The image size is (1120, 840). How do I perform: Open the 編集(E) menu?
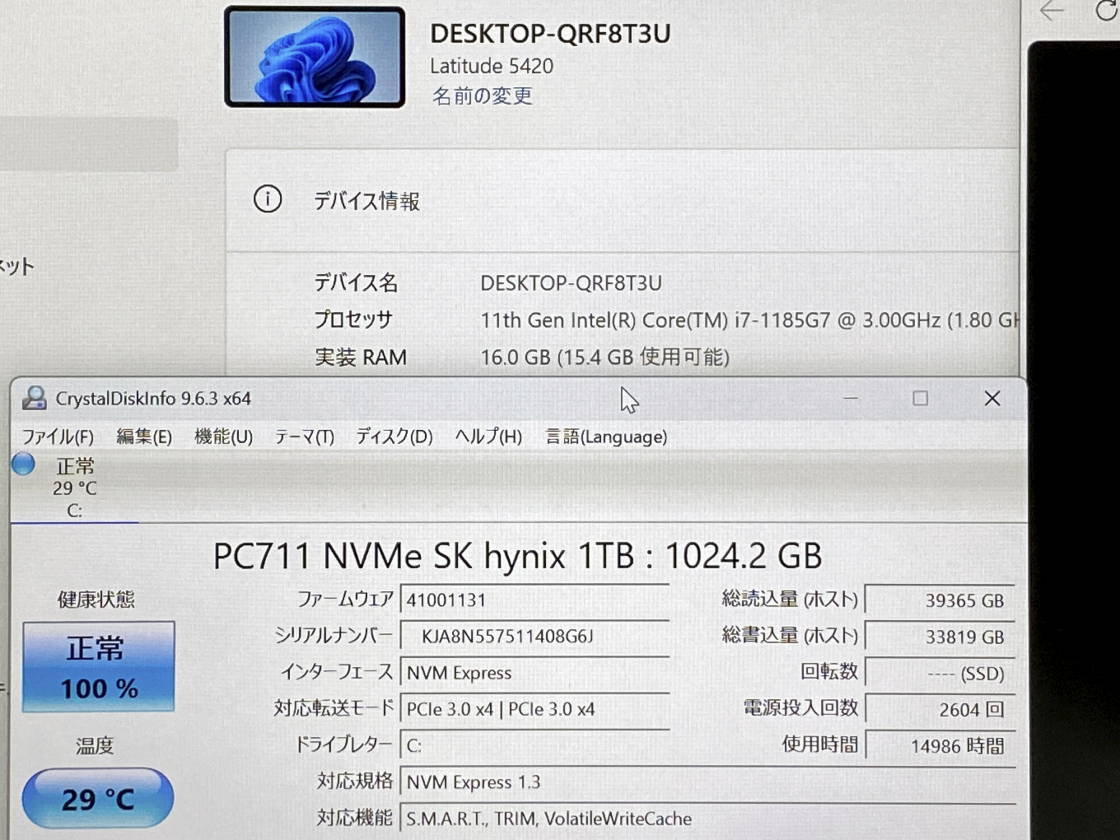(144, 436)
